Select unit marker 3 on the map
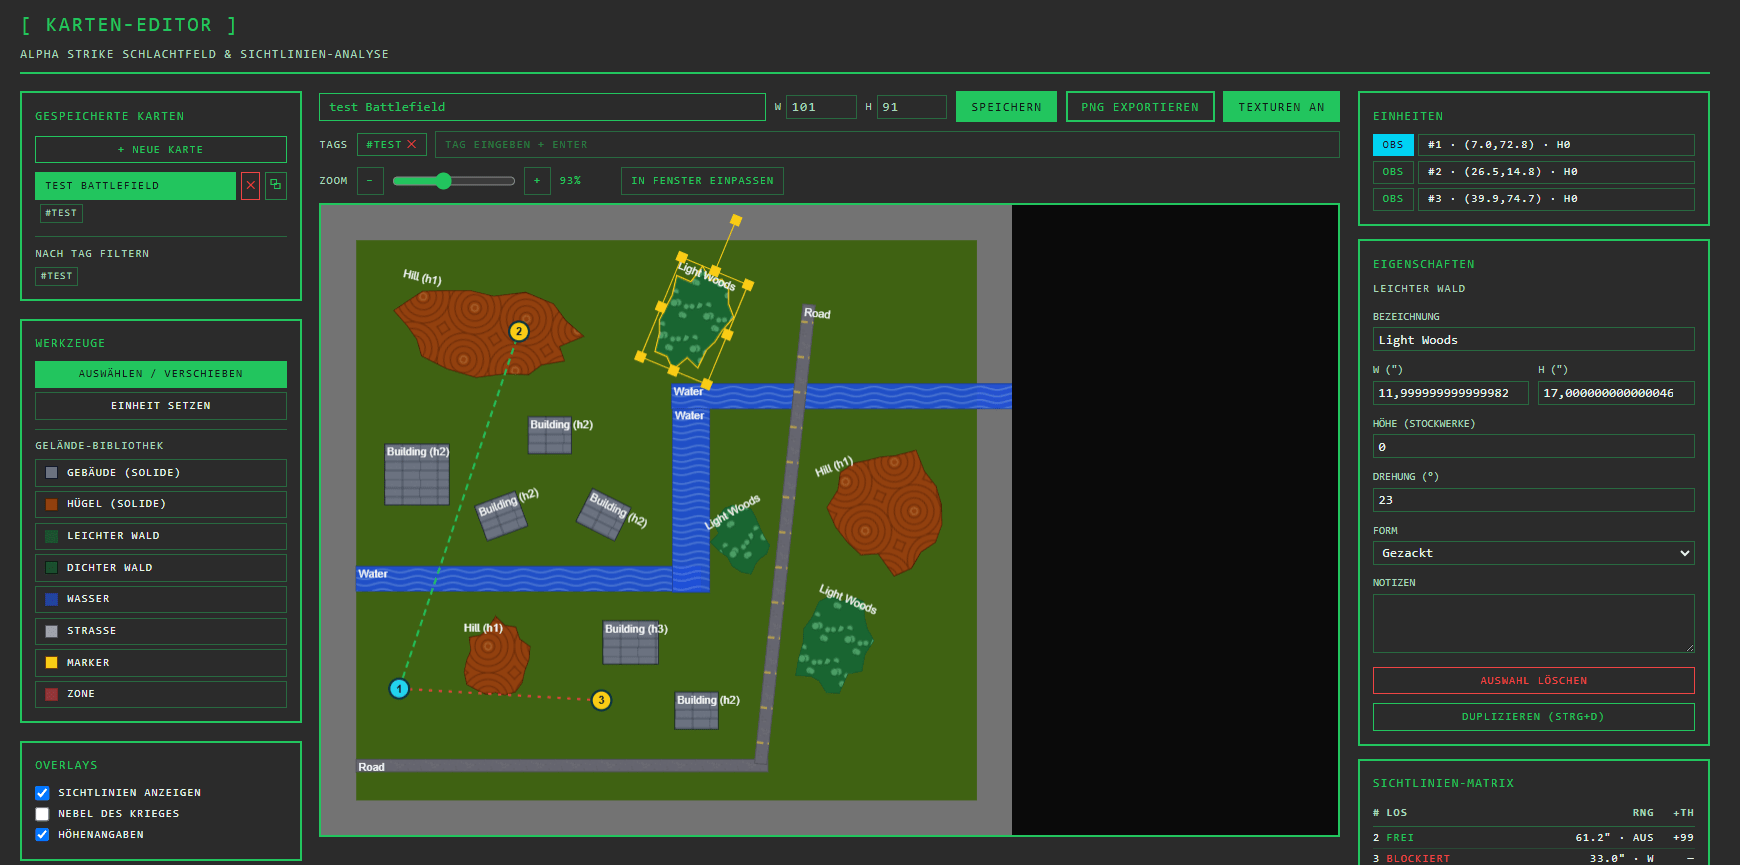The width and height of the screenshot is (1740, 865). 601,700
